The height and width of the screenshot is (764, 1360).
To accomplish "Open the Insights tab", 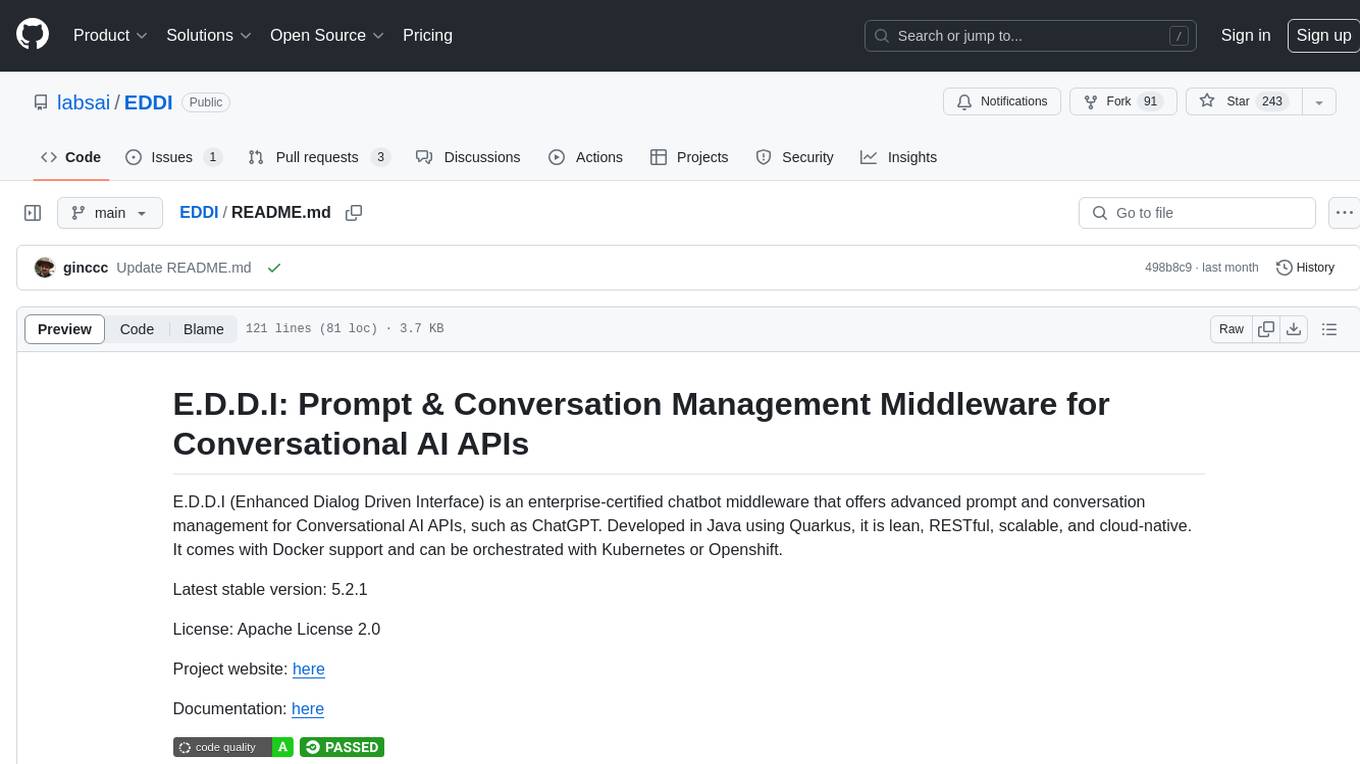I will point(899,157).
